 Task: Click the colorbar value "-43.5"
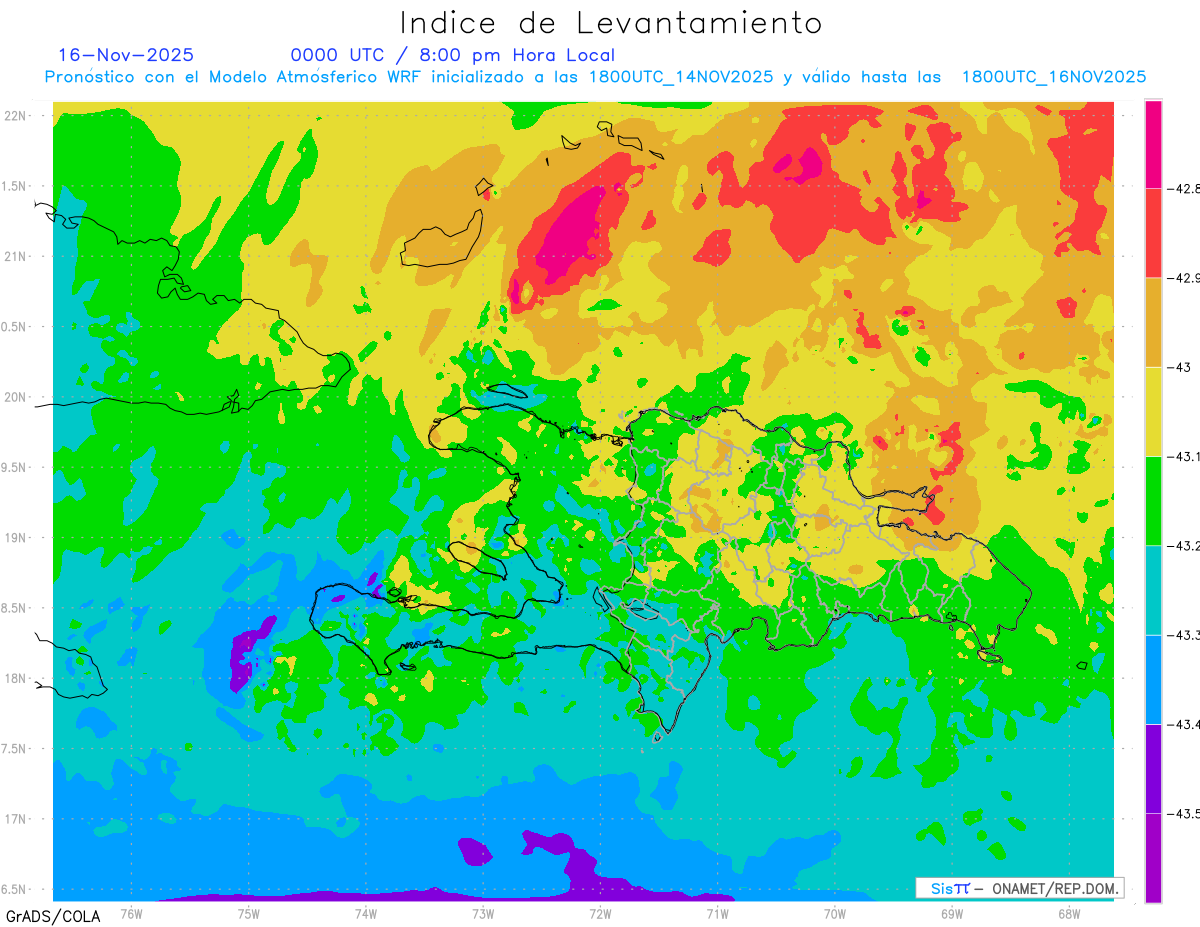(x=1182, y=813)
